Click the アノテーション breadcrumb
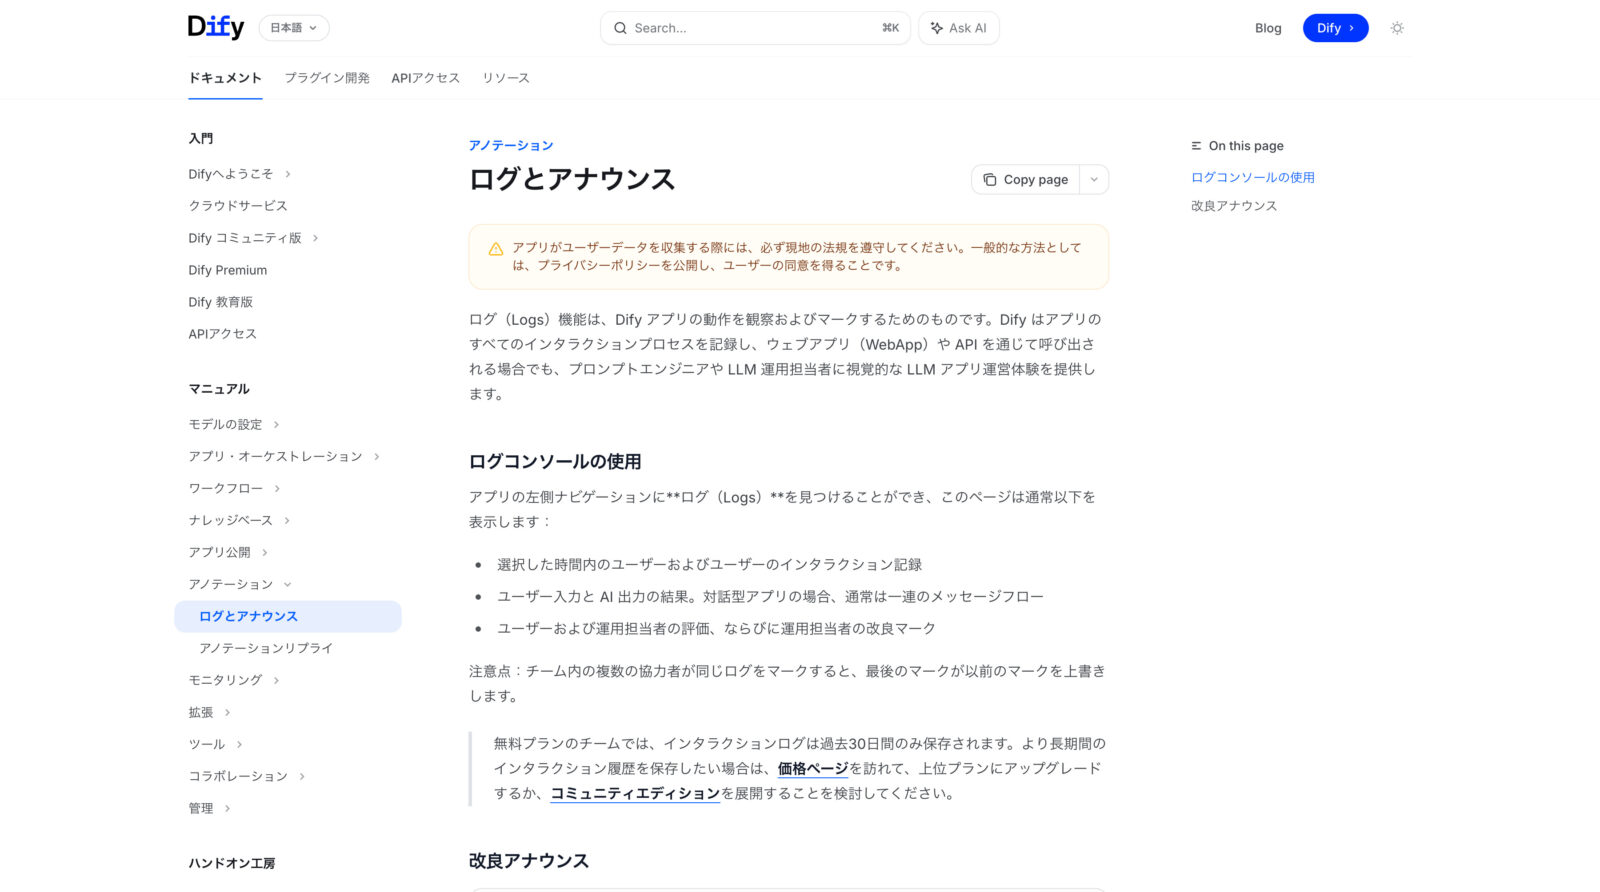 pyautogui.click(x=511, y=146)
